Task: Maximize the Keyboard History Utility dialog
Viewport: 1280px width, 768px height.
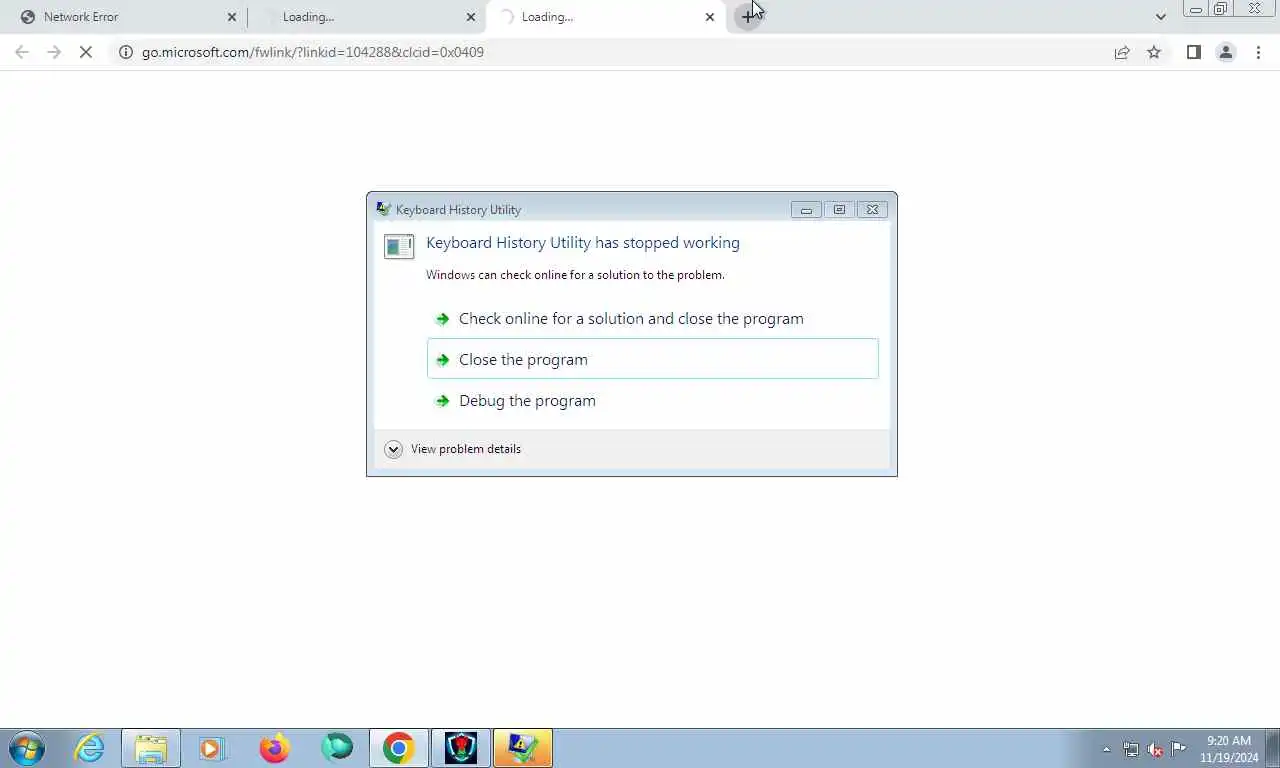Action: (839, 209)
